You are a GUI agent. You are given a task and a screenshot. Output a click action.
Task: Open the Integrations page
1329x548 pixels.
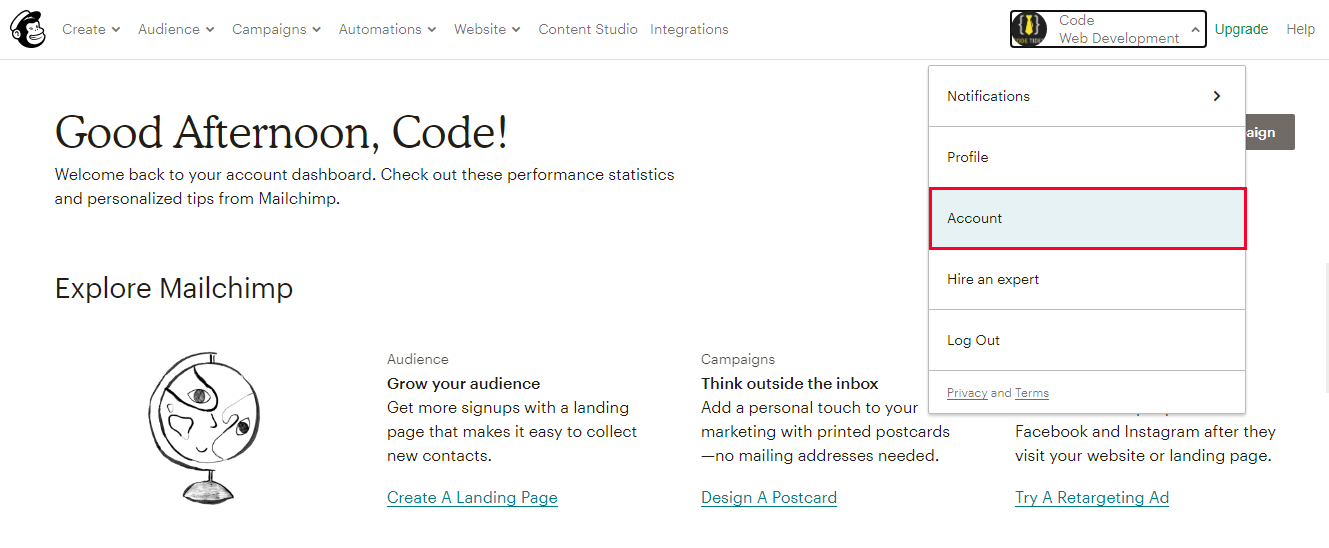[689, 29]
